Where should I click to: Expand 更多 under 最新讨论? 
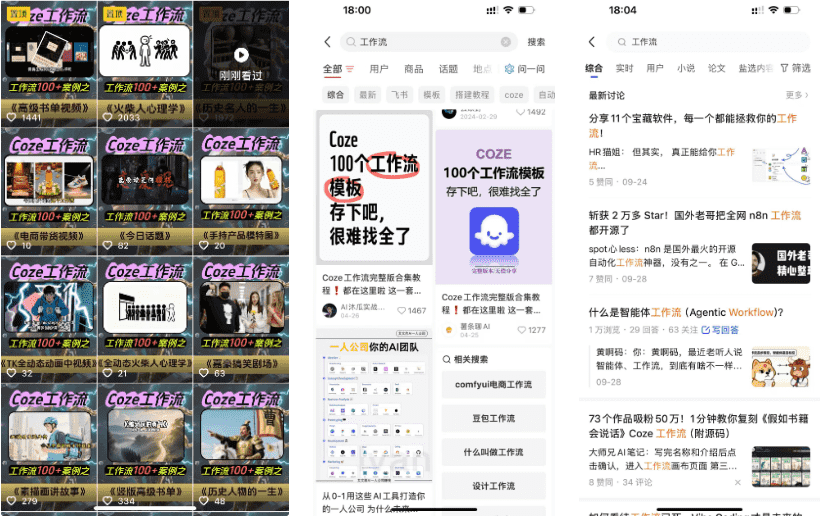[797, 95]
